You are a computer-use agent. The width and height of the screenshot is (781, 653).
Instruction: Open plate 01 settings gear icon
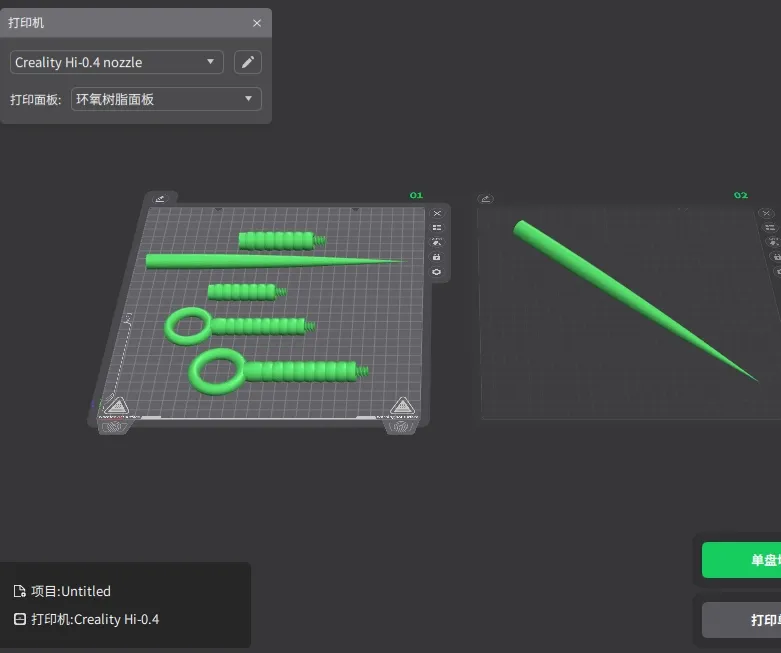(x=437, y=272)
